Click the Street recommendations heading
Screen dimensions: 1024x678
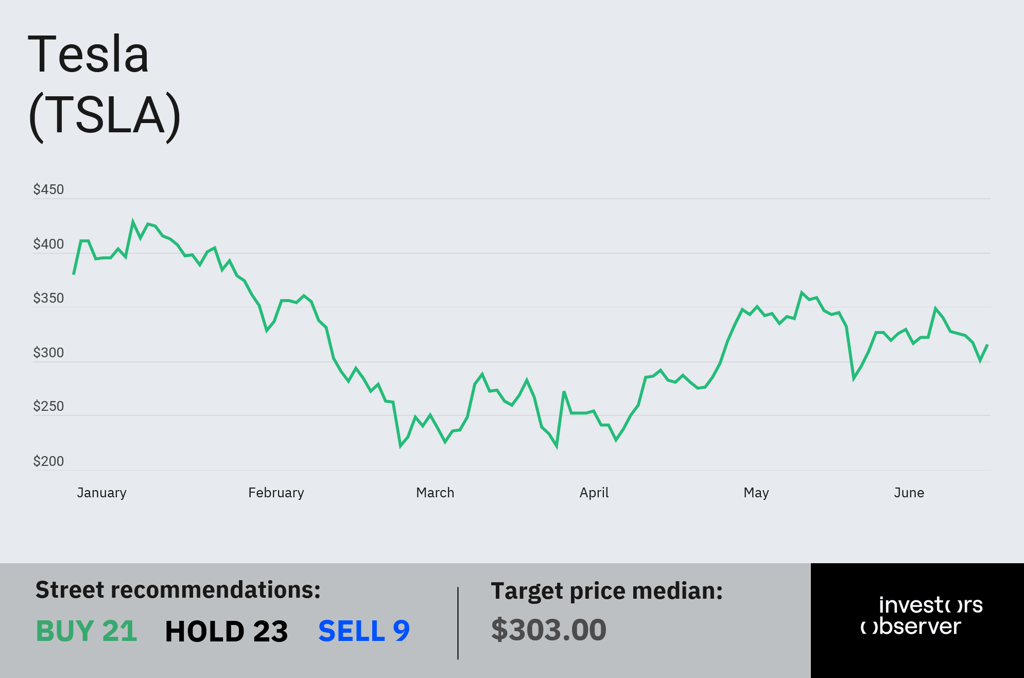pyautogui.click(x=178, y=590)
